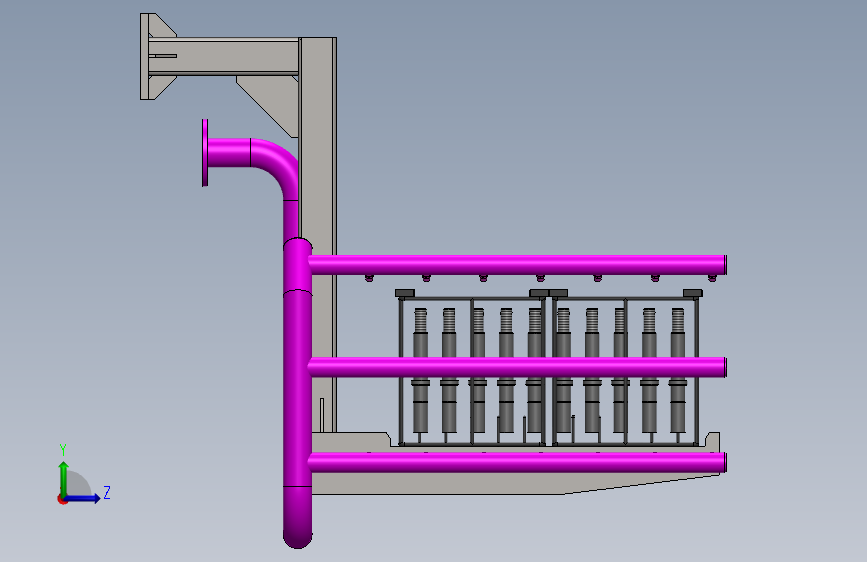Select the rounded bottom cap of vertical pipe
This screenshot has width=867, height=562.
coord(297,518)
